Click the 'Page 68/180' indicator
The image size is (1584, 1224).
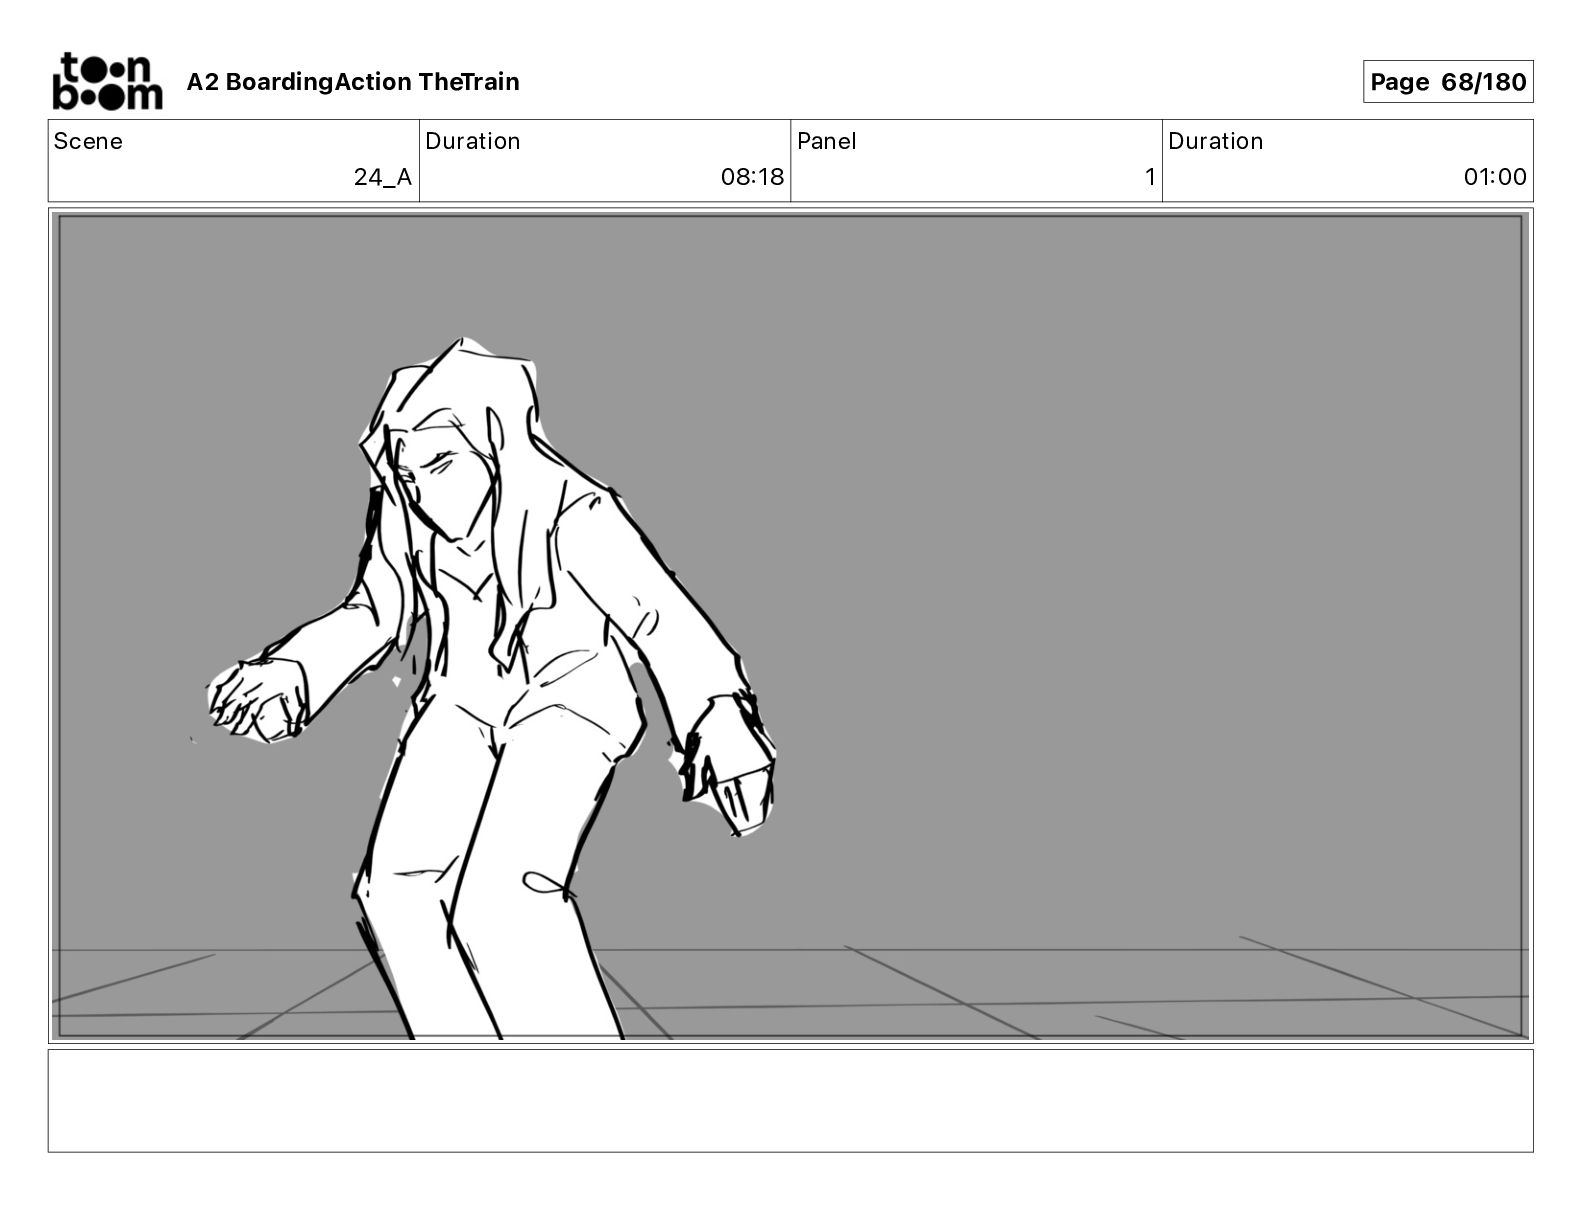point(1448,82)
